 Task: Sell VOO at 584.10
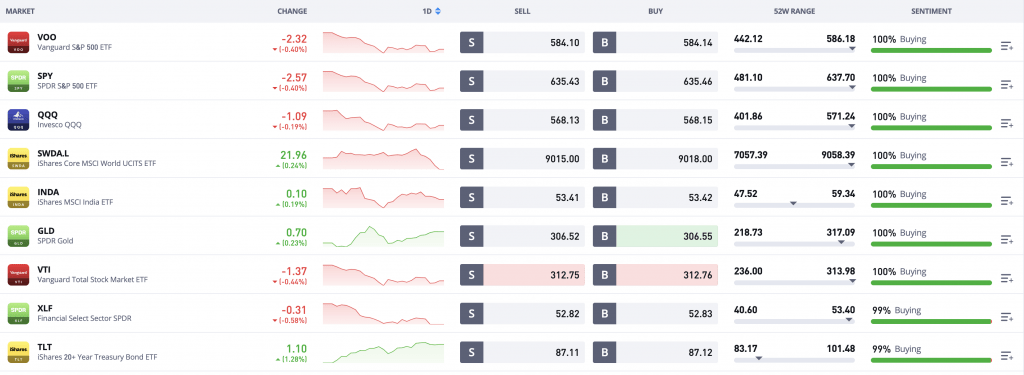point(522,42)
